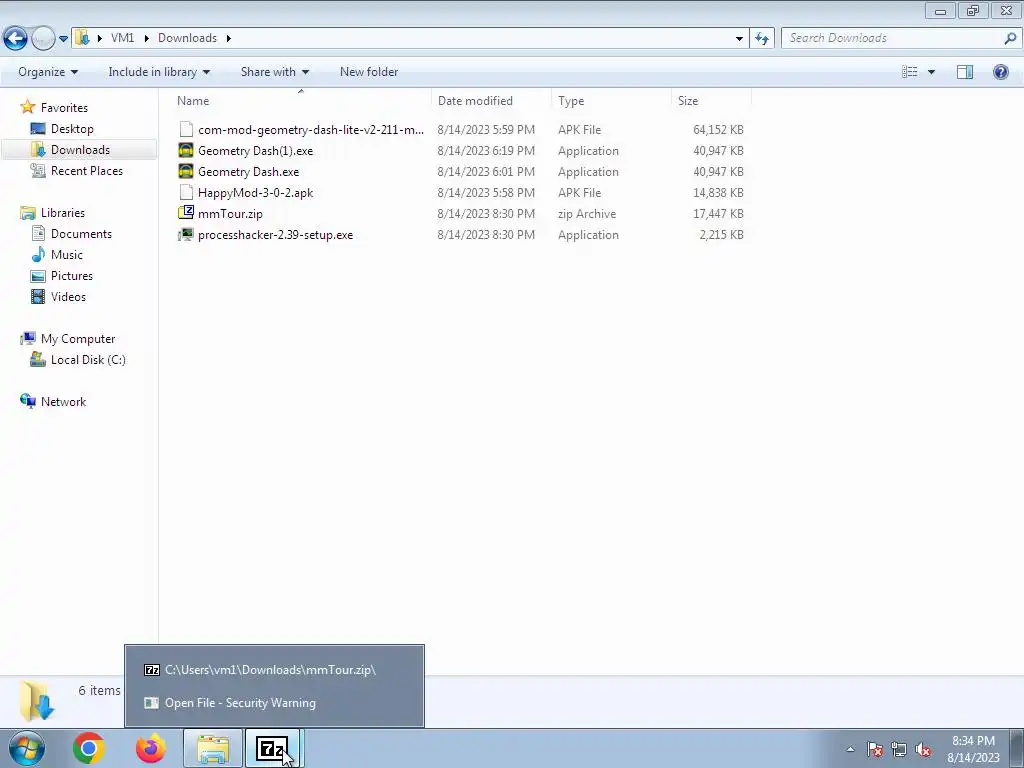Click the Downloads breadcrumb in address bar
This screenshot has height=768, width=1024.
click(x=187, y=38)
